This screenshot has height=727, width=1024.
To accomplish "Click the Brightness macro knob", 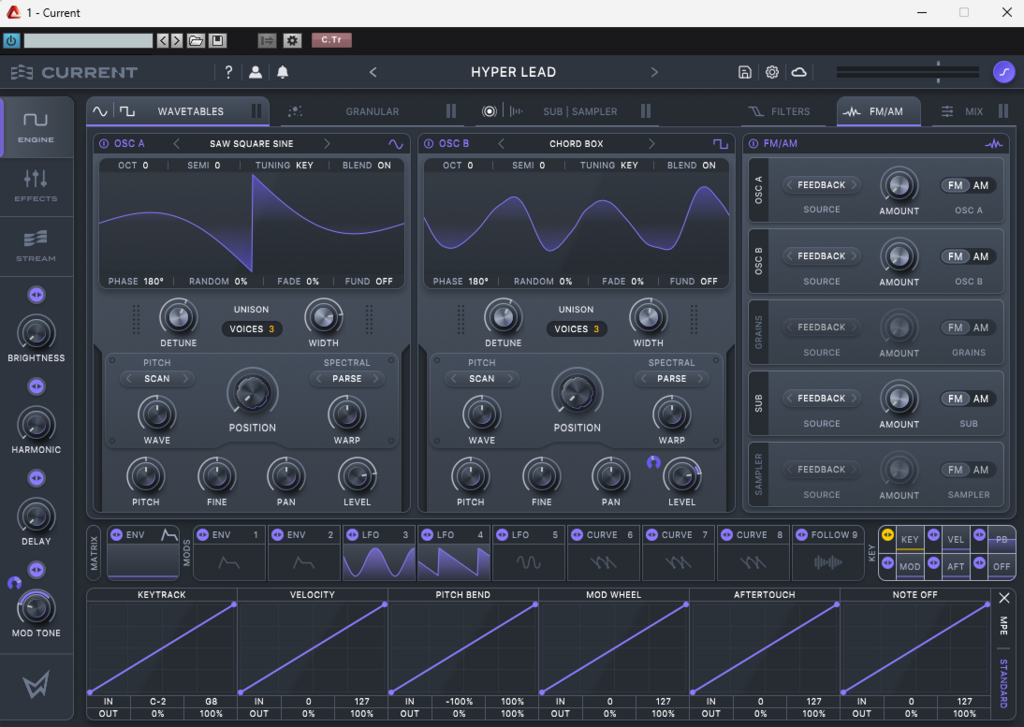I will 36,333.
